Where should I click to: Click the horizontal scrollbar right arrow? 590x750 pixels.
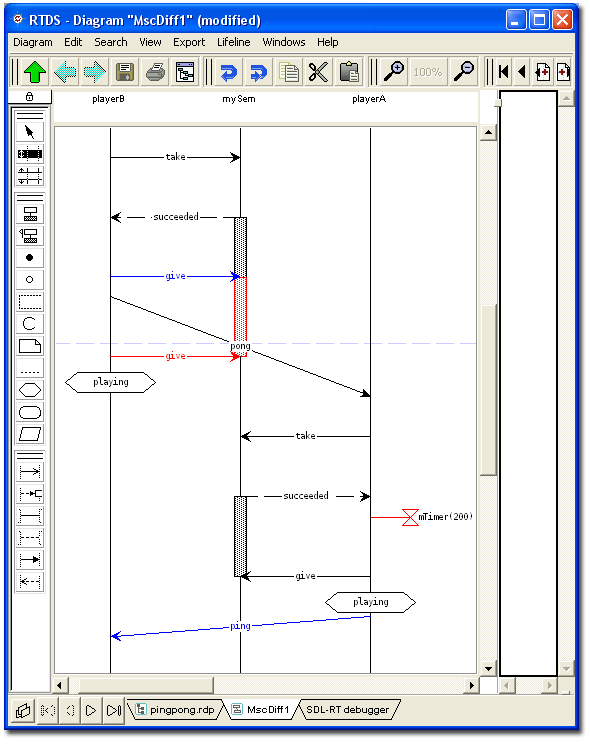click(471, 685)
